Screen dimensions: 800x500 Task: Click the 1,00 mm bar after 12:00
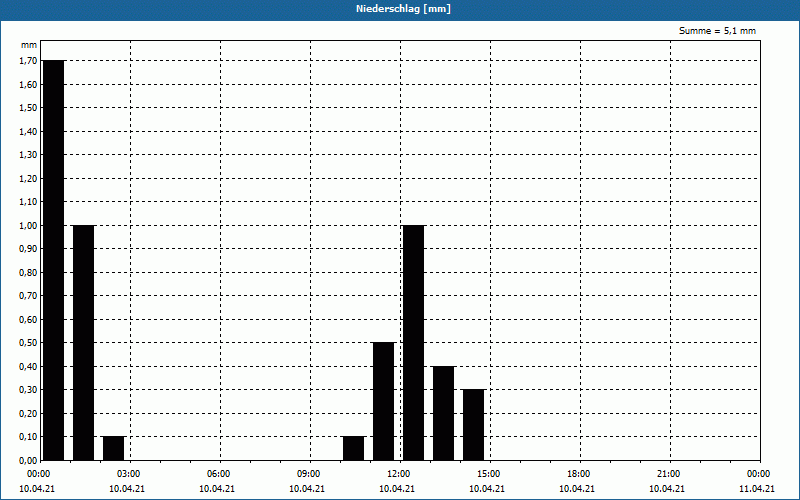pos(414,342)
